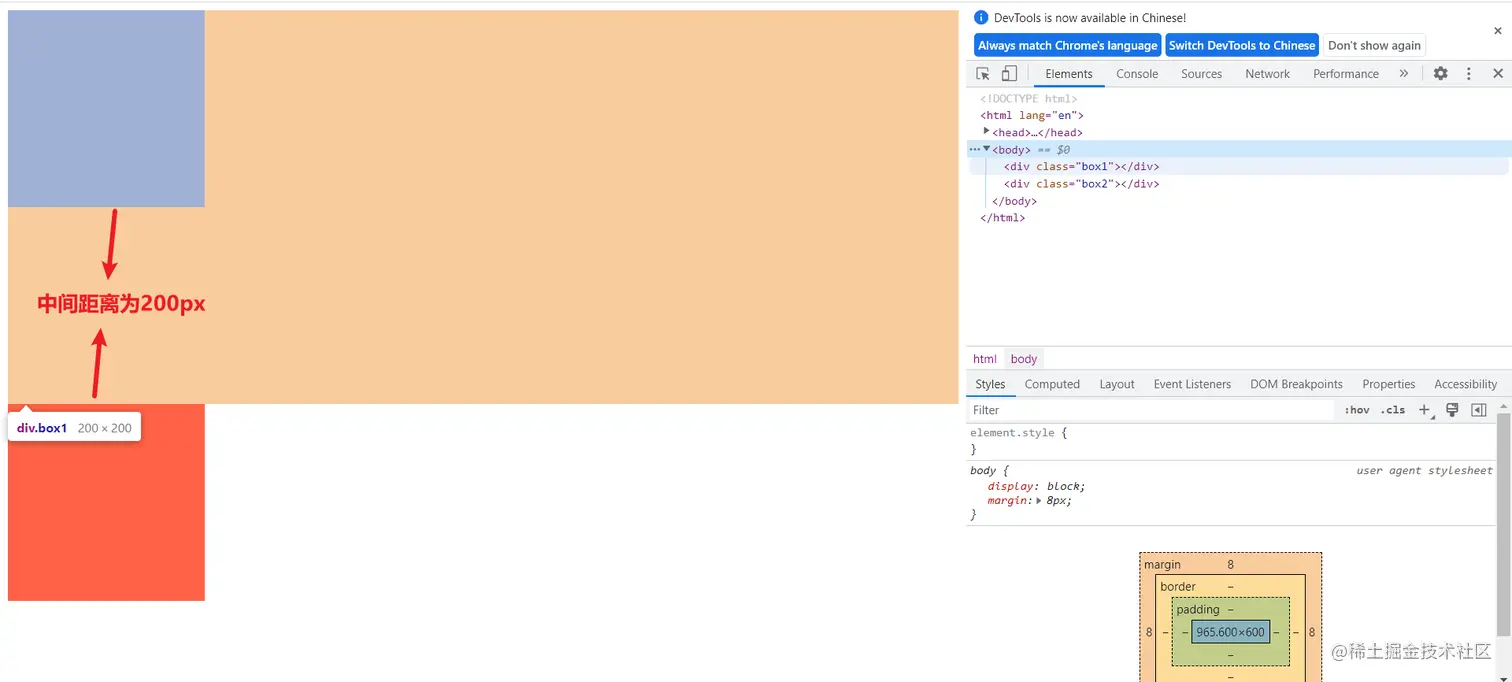
Task: Toggle the :hov element state button
Action: point(1357,410)
